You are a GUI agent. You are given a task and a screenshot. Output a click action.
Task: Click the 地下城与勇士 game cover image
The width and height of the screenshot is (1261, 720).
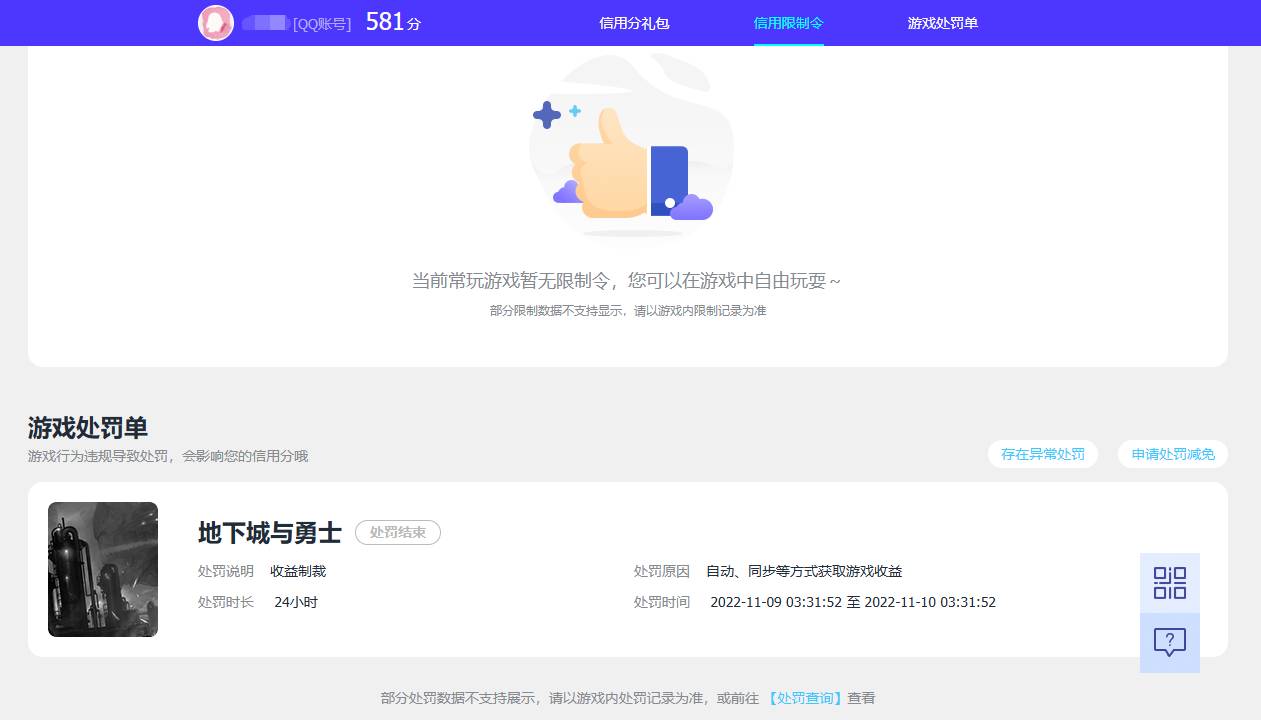[103, 569]
